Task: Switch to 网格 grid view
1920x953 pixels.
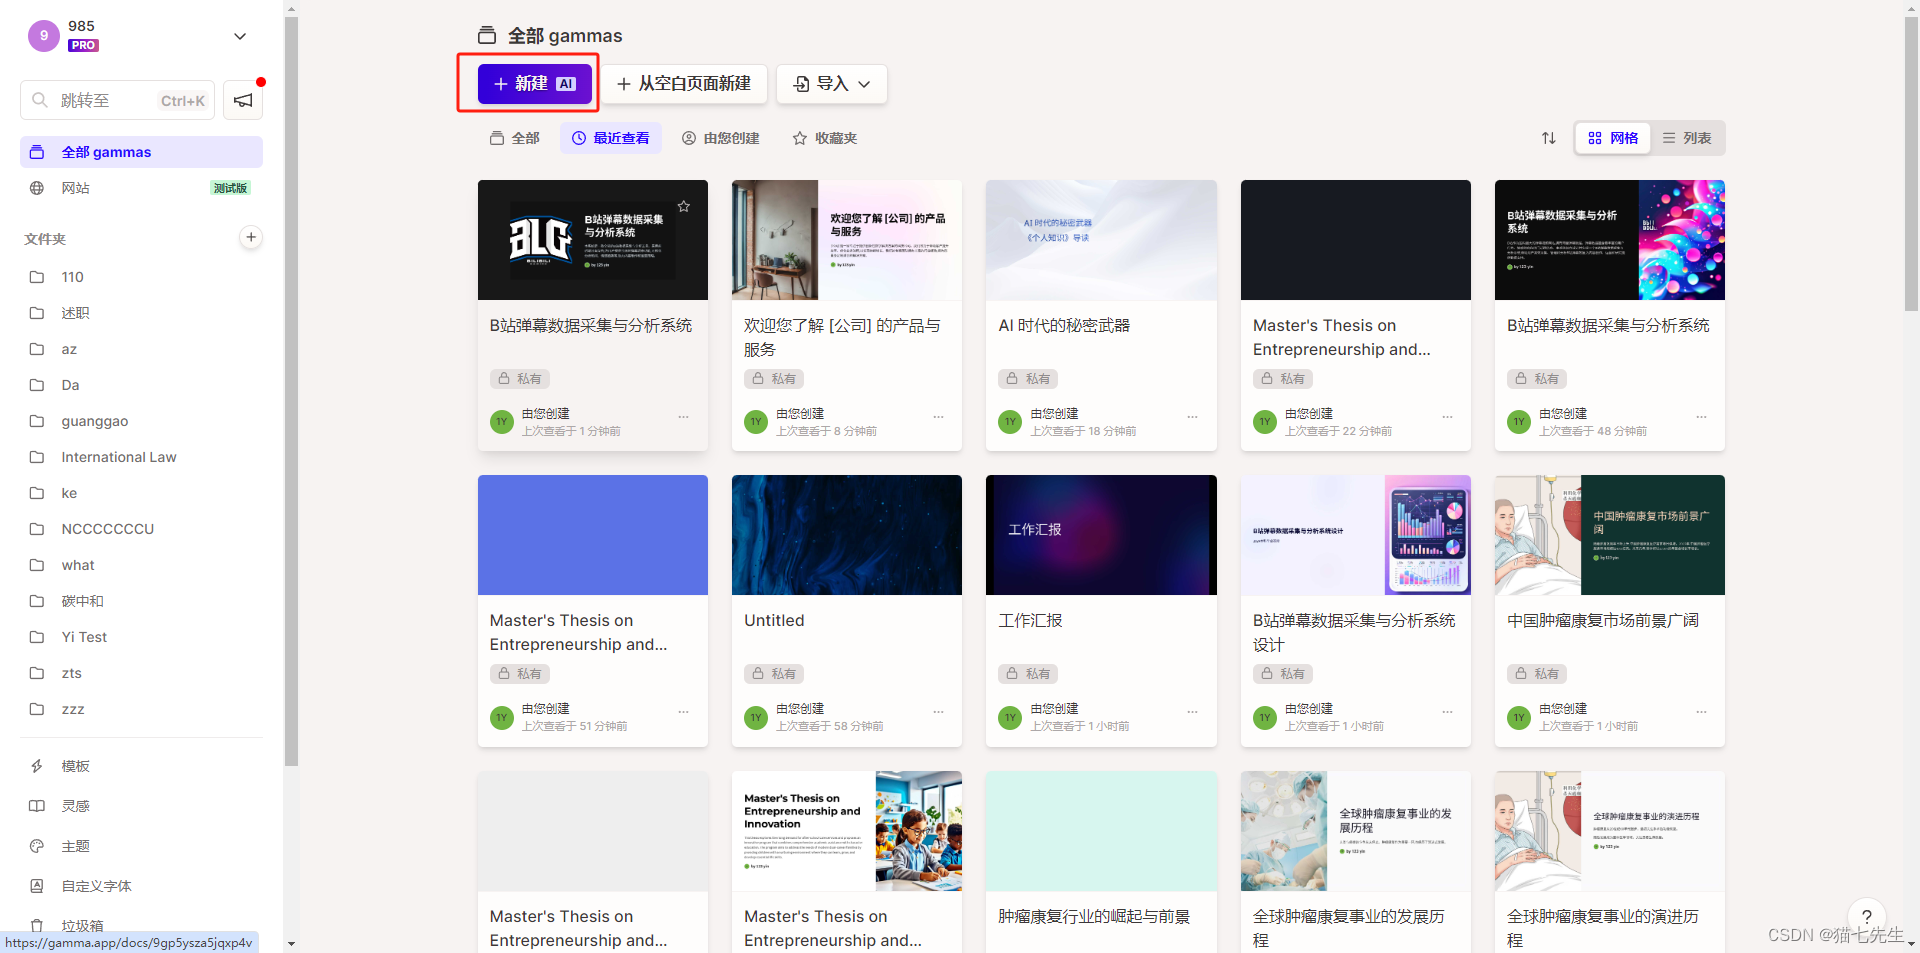Action: click(x=1613, y=138)
